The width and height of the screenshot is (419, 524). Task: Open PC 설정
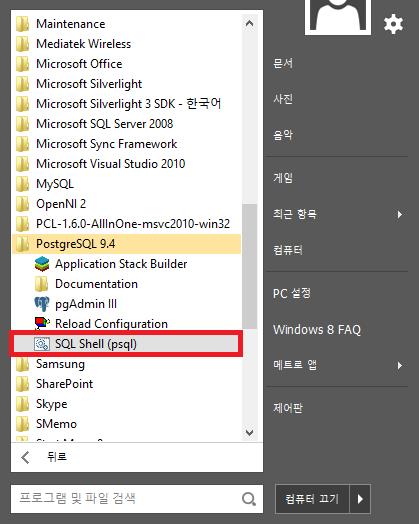point(292,293)
